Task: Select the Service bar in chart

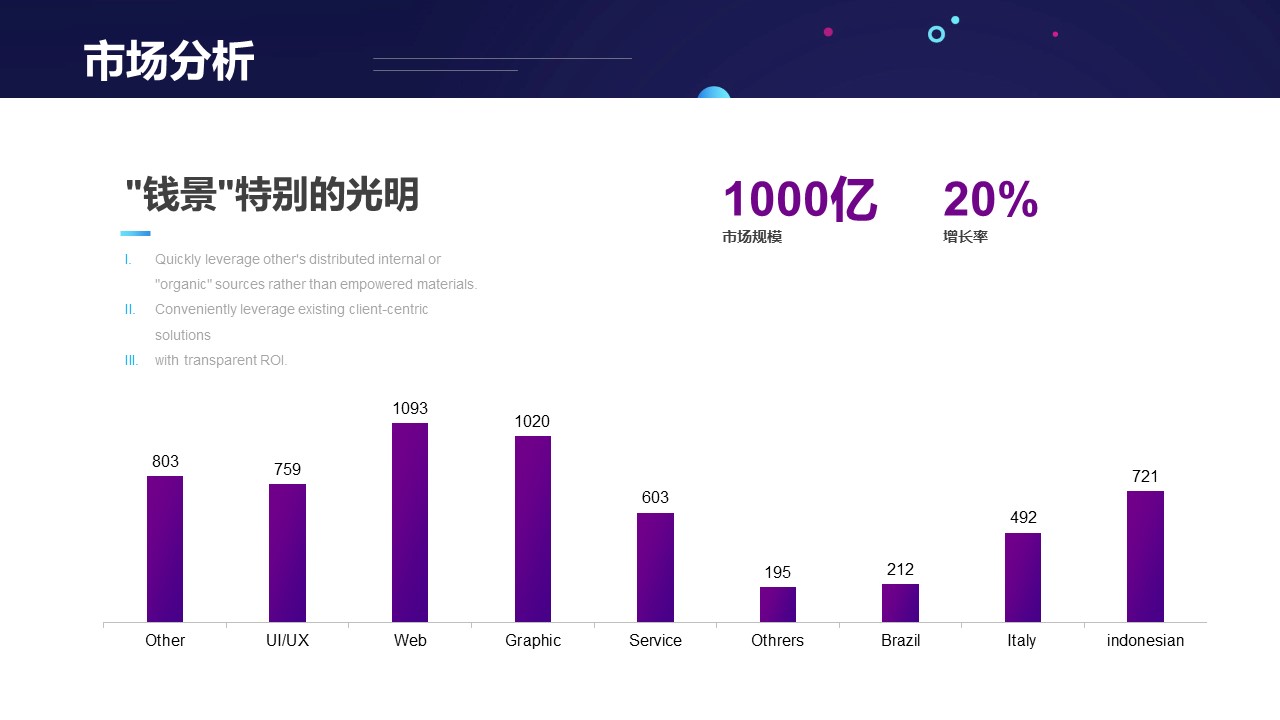Action: click(655, 567)
